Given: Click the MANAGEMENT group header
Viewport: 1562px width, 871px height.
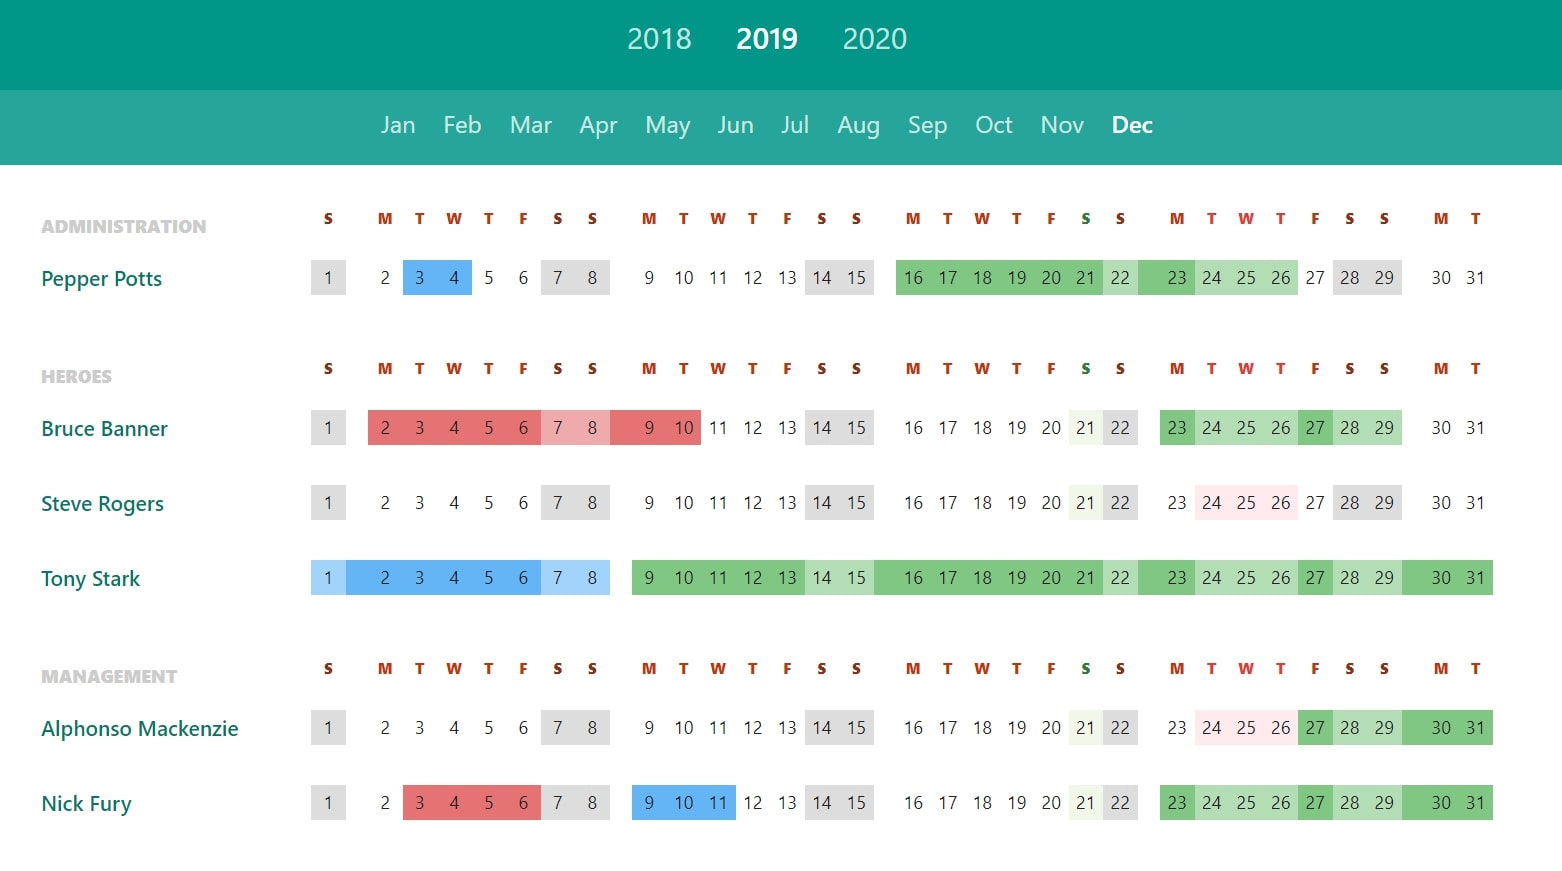Looking at the screenshot, I should [x=108, y=676].
